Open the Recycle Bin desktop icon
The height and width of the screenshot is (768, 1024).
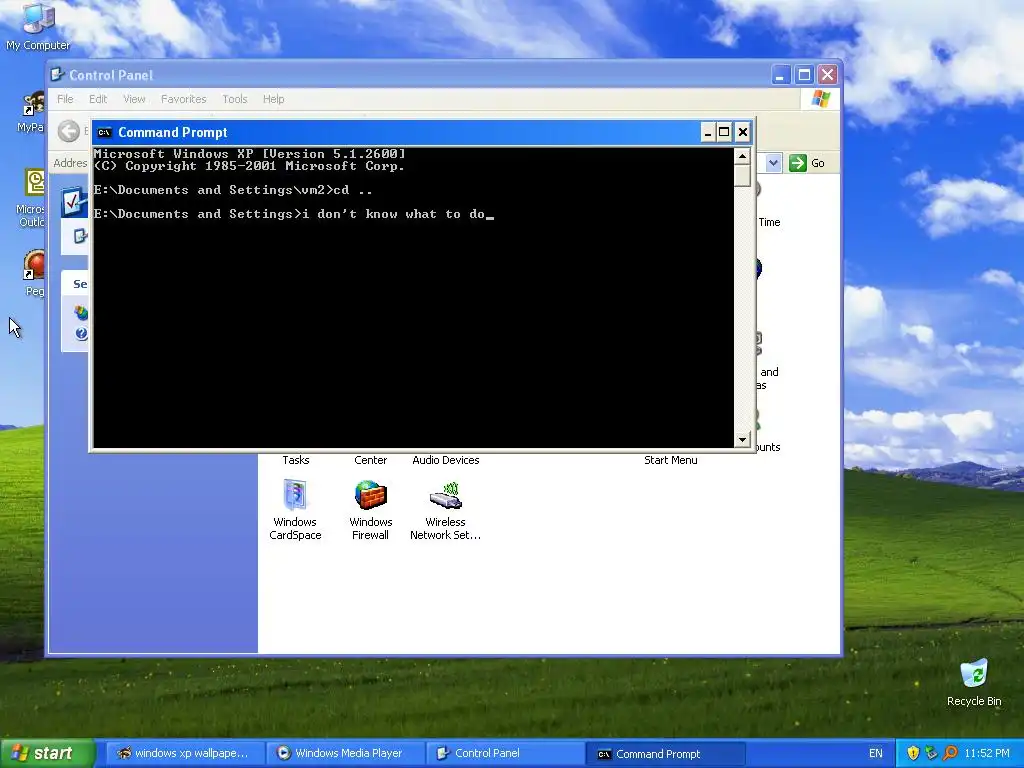(974, 682)
